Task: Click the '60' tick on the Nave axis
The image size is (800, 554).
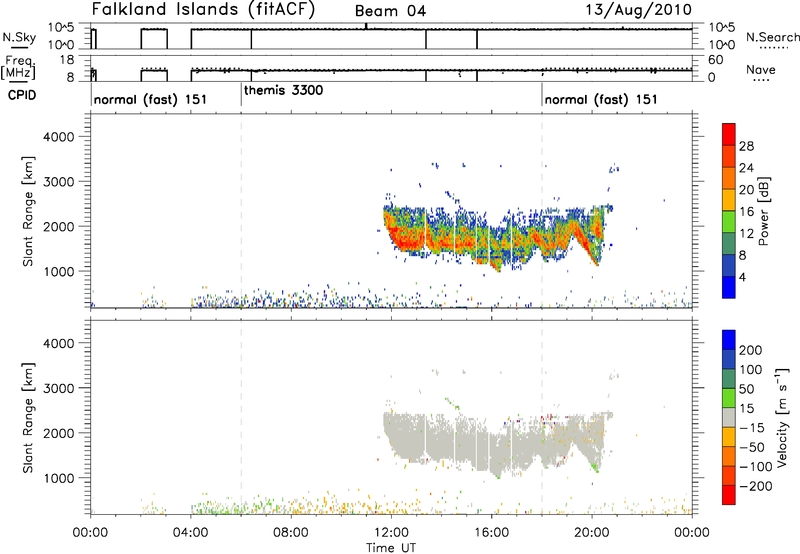Action: [716, 60]
